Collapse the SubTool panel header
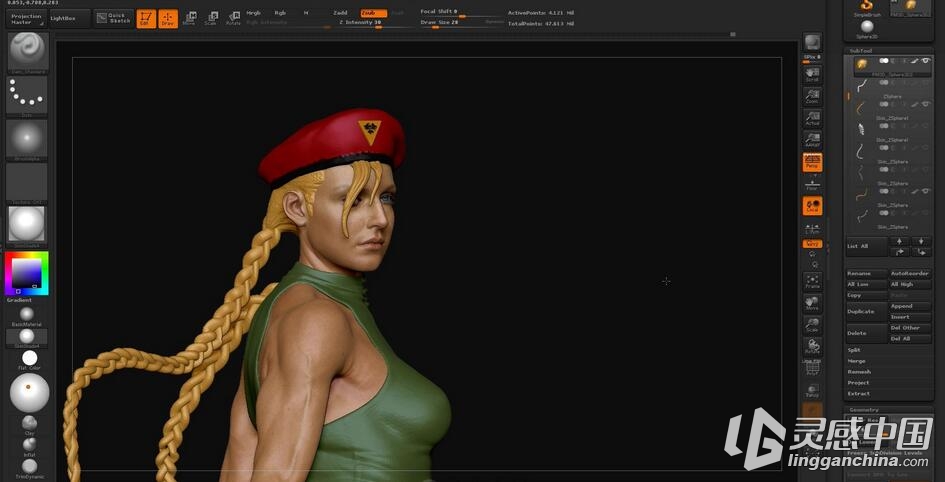945x482 pixels. 888,51
